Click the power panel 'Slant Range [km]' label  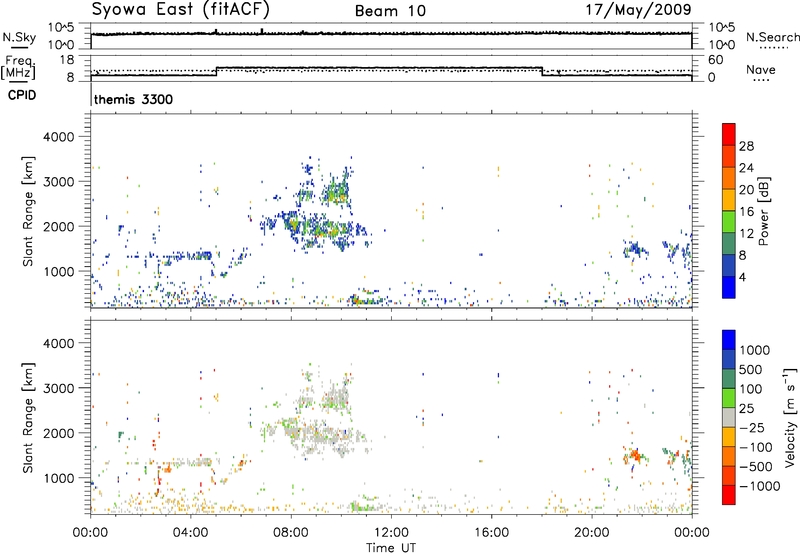[x=28, y=211]
